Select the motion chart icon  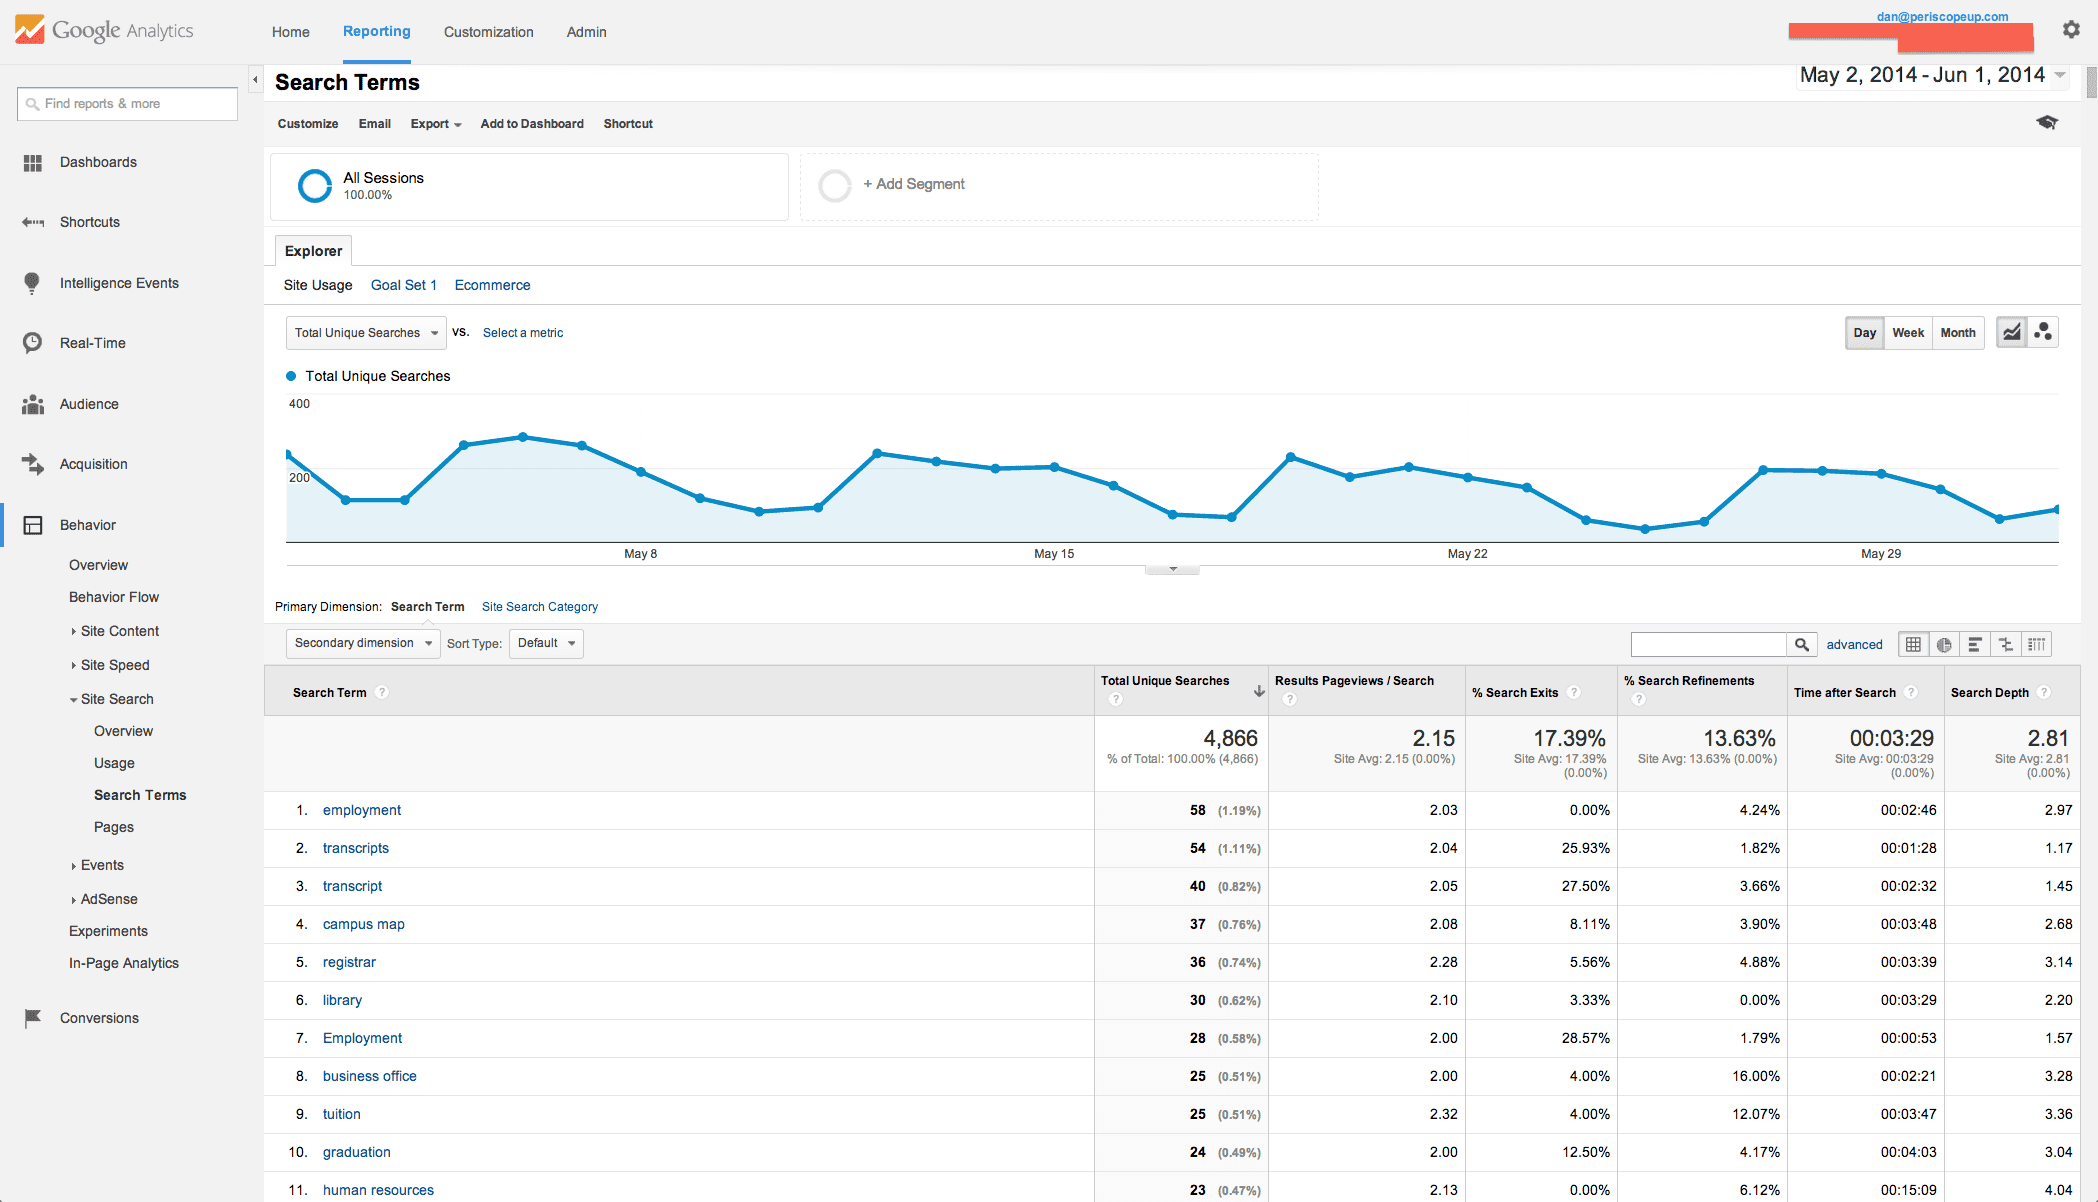2043,332
